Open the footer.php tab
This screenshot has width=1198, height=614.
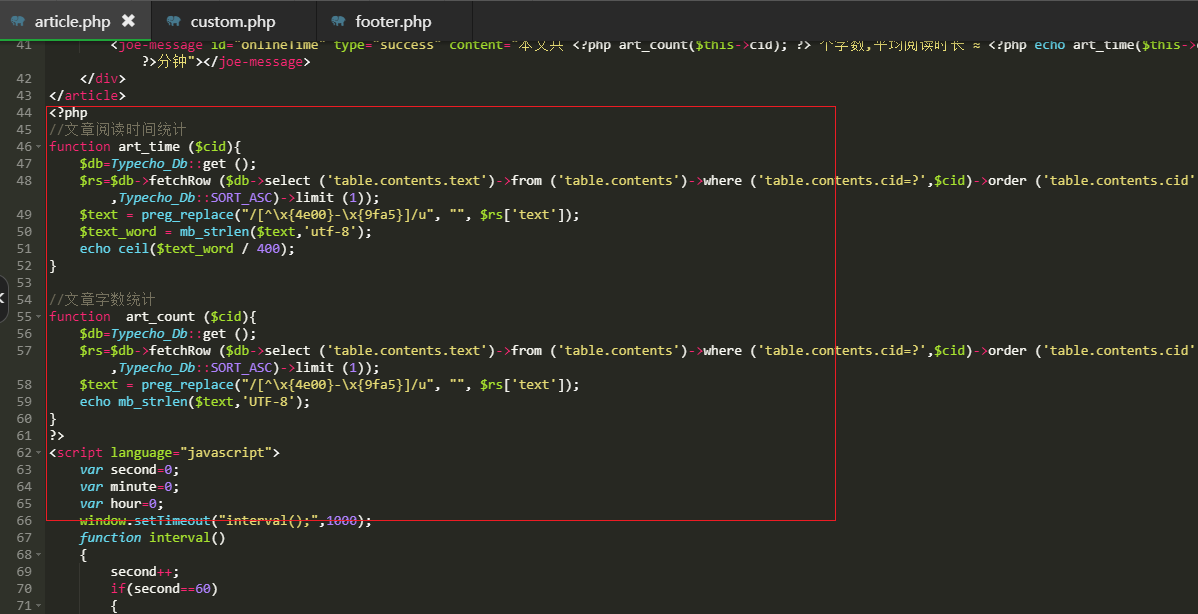393,21
